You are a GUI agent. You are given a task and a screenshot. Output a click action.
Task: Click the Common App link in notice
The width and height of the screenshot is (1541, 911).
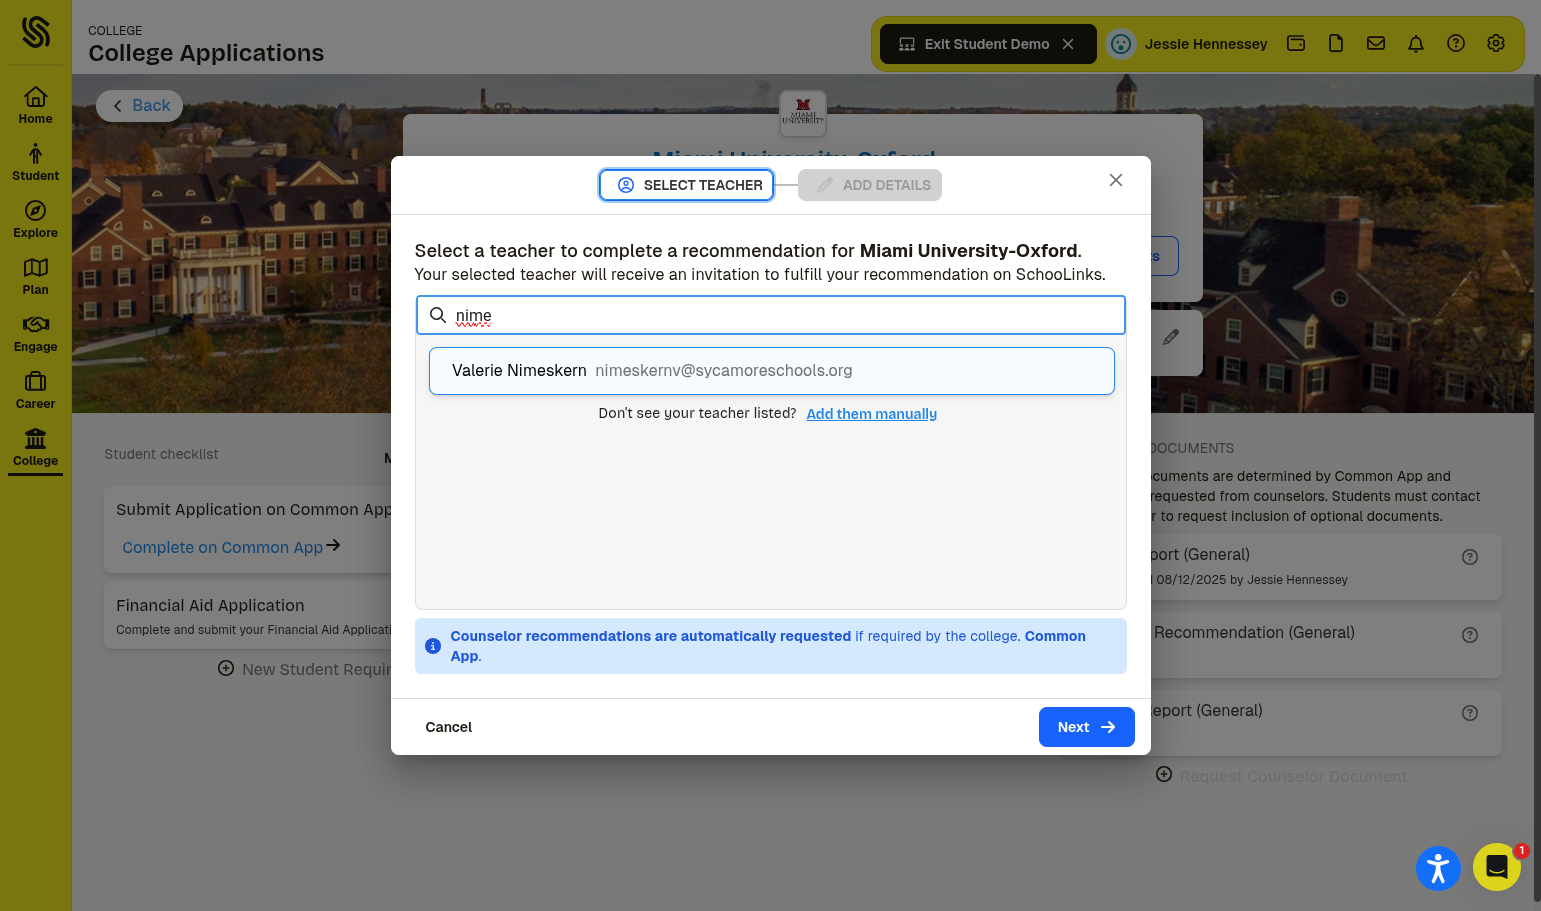767,646
